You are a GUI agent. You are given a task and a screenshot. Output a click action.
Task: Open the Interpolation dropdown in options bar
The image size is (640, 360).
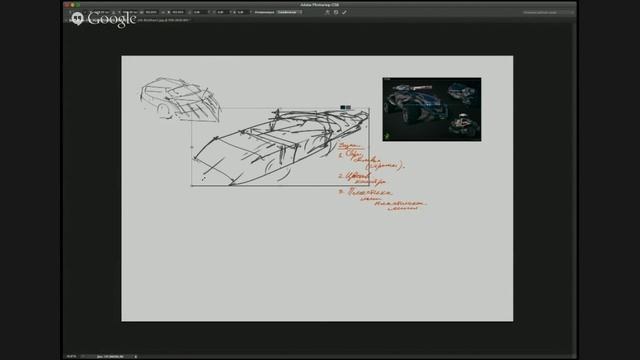(x=289, y=12)
